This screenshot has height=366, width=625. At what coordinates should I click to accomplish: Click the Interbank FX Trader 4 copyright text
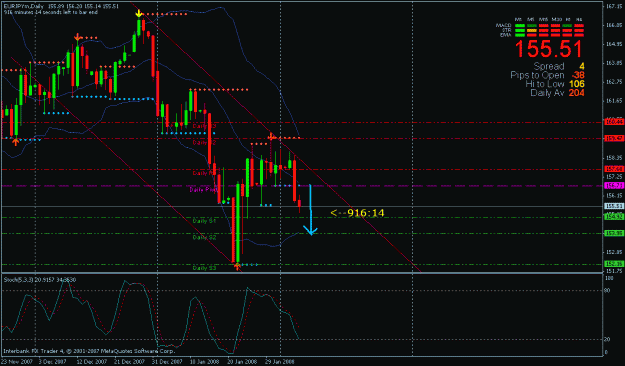click(x=89, y=352)
